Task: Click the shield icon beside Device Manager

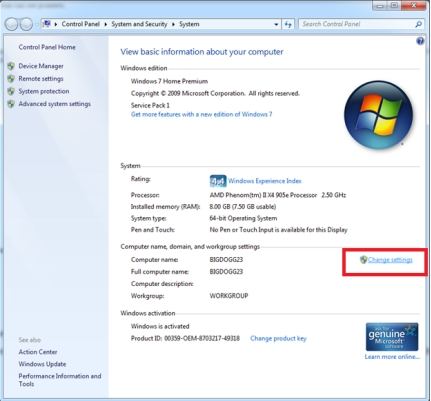Action: point(11,66)
